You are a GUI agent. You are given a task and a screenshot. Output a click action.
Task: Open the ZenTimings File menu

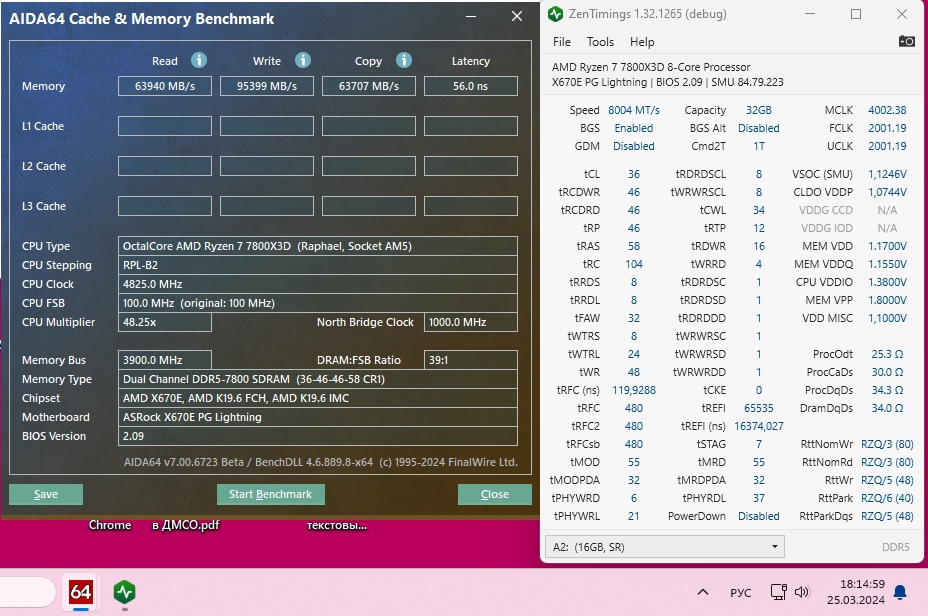pos(562,42)
